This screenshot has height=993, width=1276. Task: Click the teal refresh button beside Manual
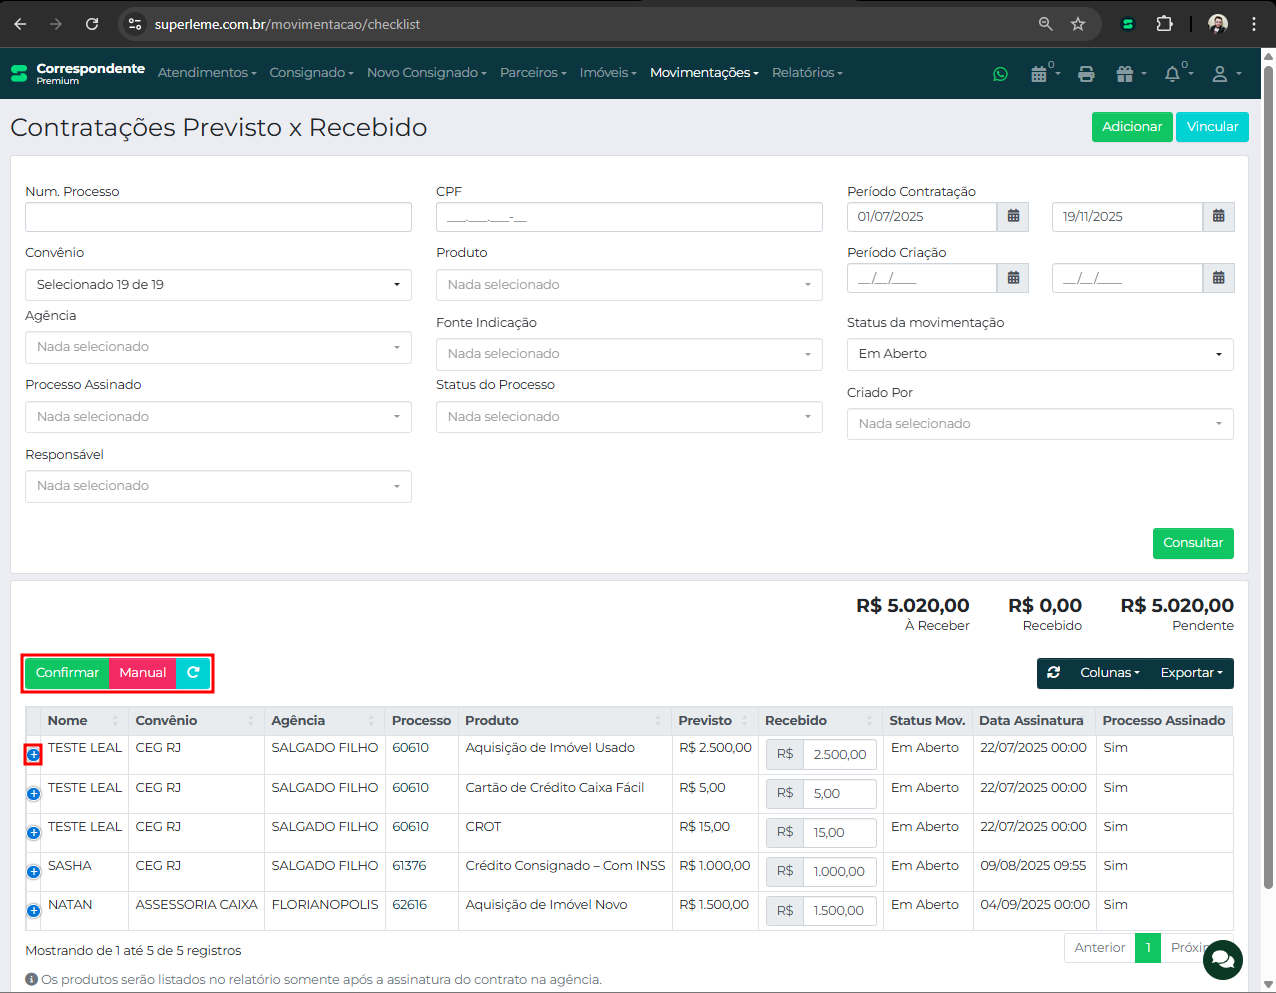coord(193,673)
